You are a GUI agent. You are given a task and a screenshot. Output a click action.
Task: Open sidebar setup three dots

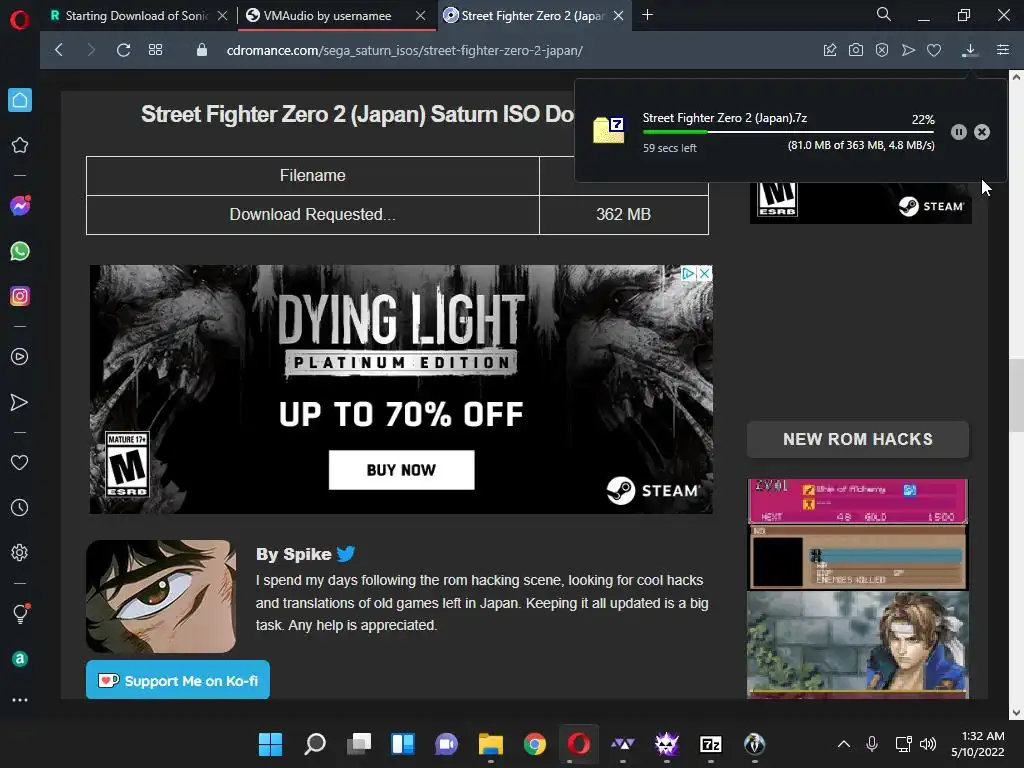point(20,700)
